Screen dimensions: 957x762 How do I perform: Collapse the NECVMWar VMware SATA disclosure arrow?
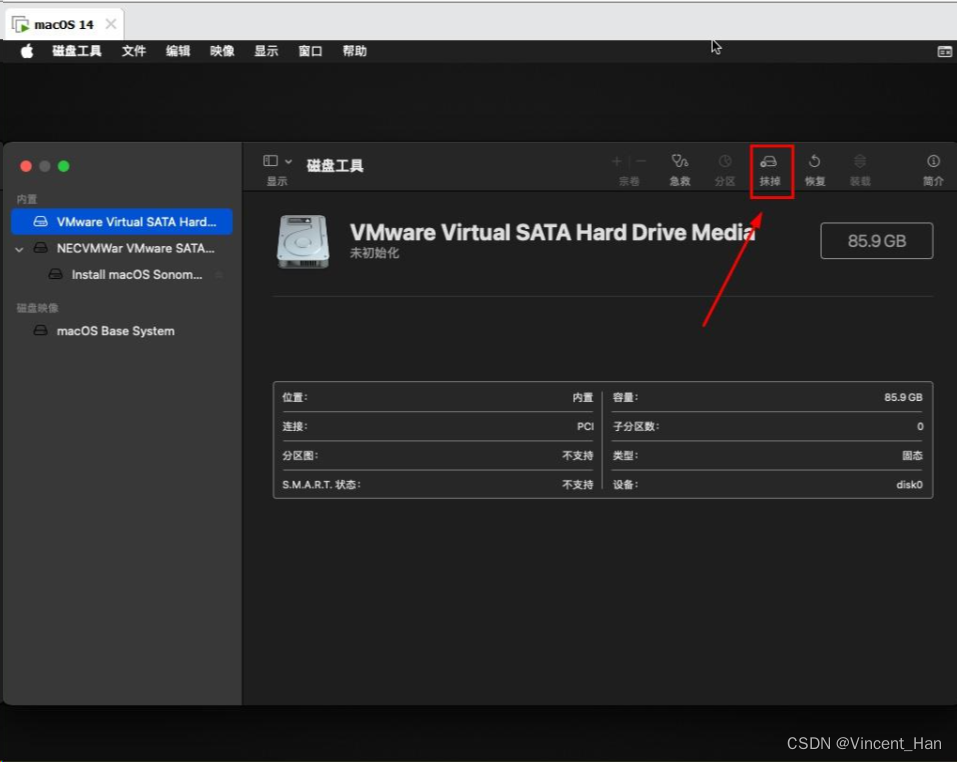click(x=20, y=249)
